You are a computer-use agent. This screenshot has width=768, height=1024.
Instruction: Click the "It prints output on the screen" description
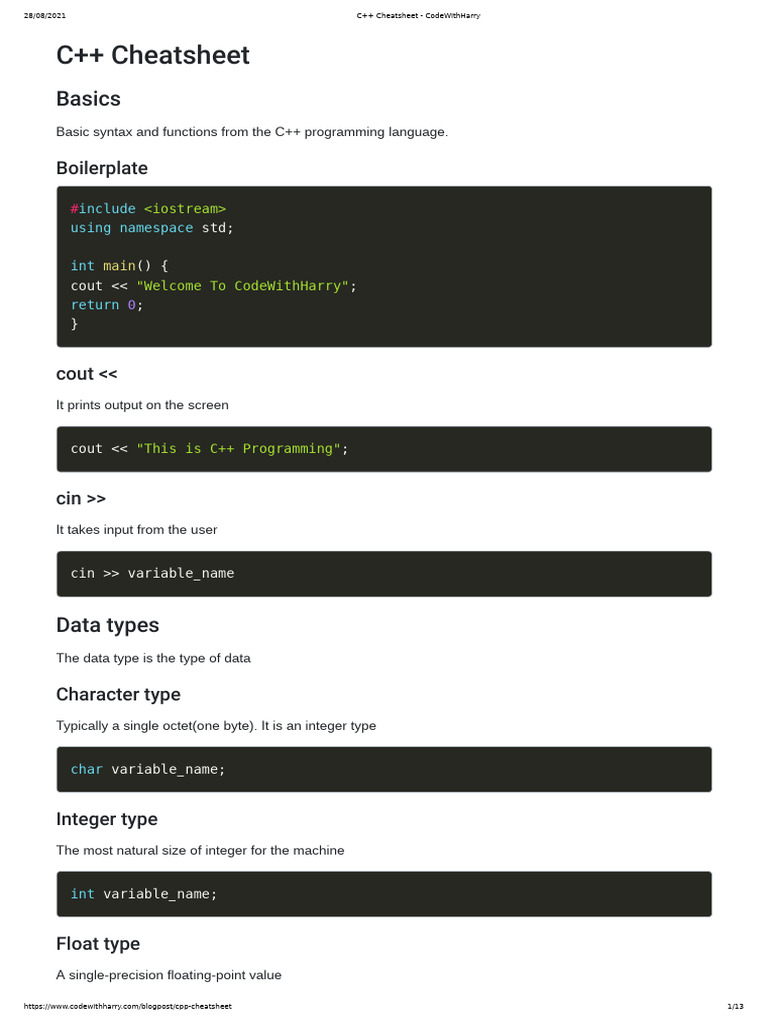(x=142, y=405)
